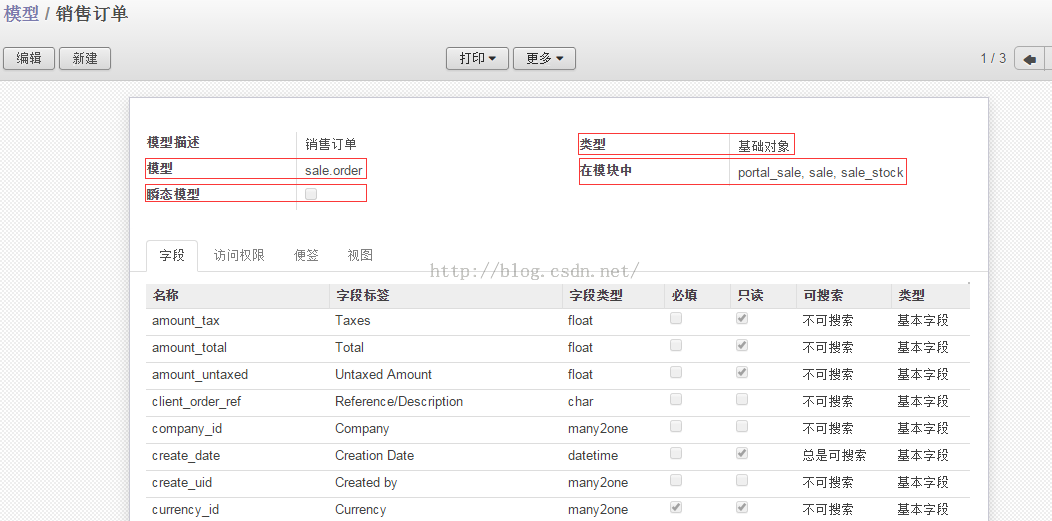
Task: Click the 编辑 (Edit) button
Action: pyautogui.click(x=29, y=59)
